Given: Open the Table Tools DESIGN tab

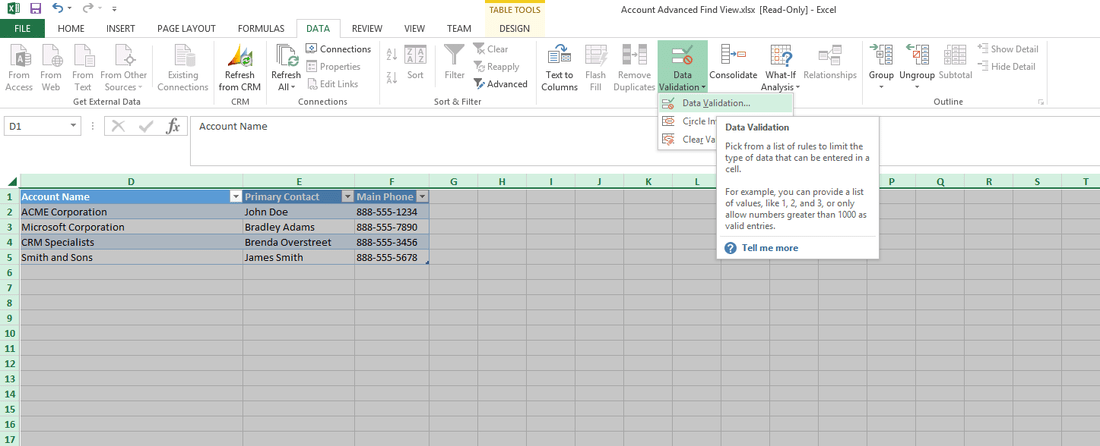Looking at the screenshot, I should pyautogui.click(x=514, y=29).
